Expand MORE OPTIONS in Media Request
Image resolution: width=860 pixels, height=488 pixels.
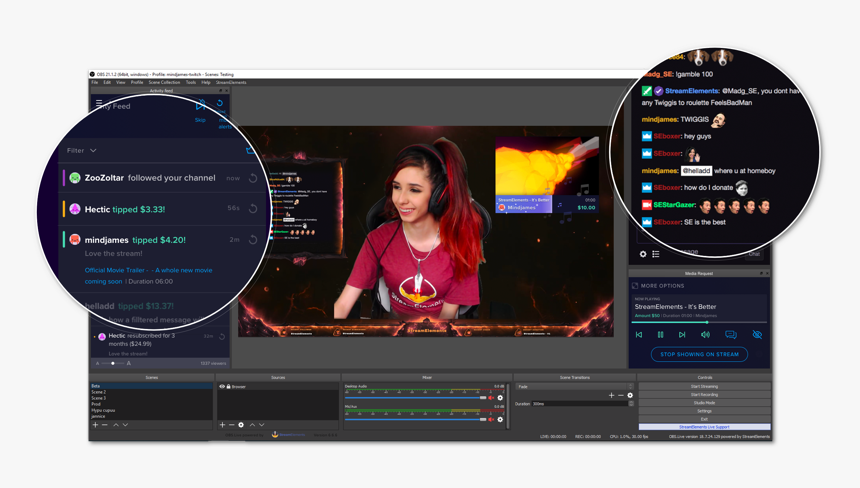coord(658,286)
